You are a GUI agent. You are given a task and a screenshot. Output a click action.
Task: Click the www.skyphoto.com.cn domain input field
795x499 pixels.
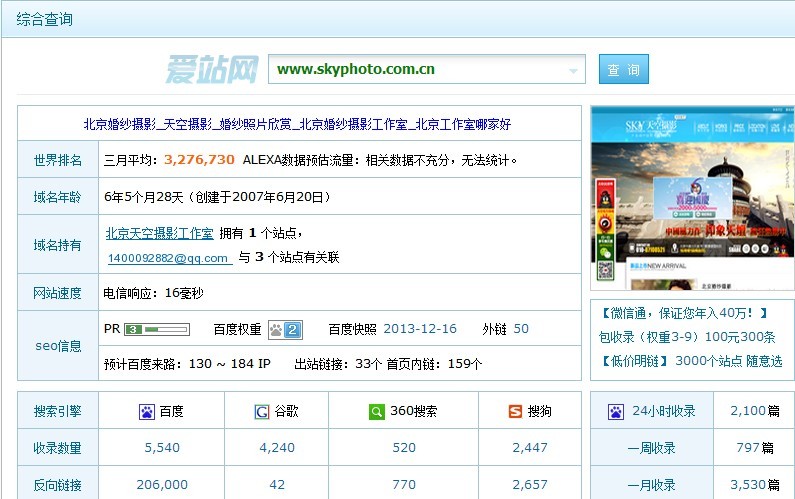[x=426, y=69]
